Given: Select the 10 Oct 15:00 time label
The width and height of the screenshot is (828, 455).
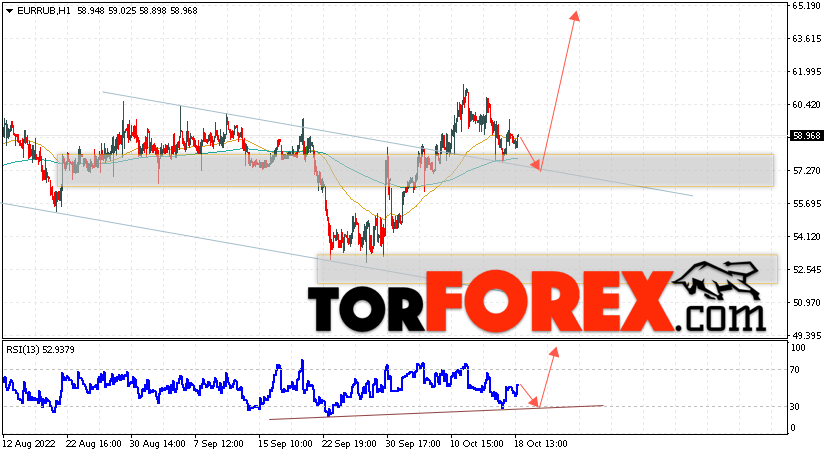Looking at the screenshot, I should (477, 444).
